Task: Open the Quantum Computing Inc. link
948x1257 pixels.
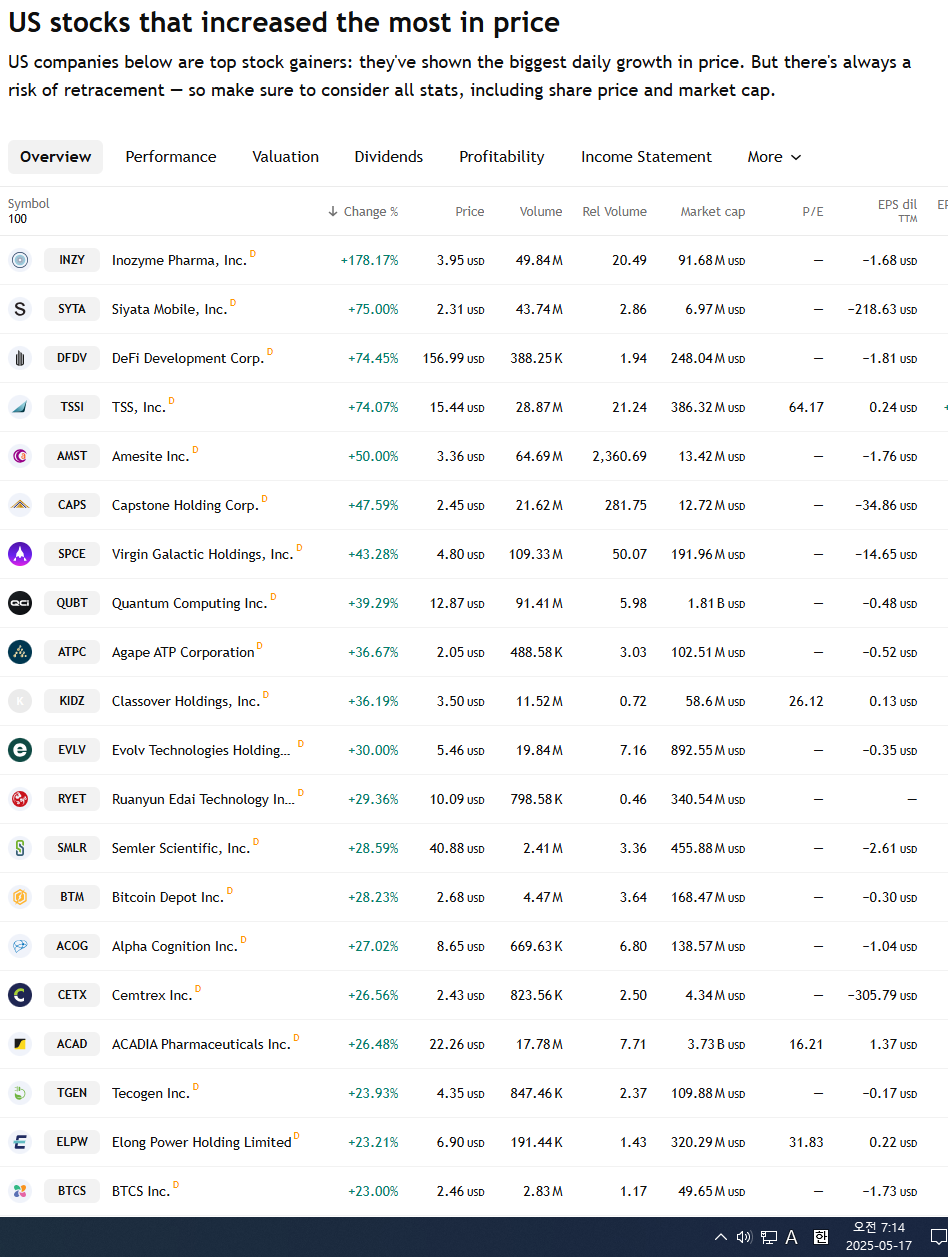Action: point(189,603)
